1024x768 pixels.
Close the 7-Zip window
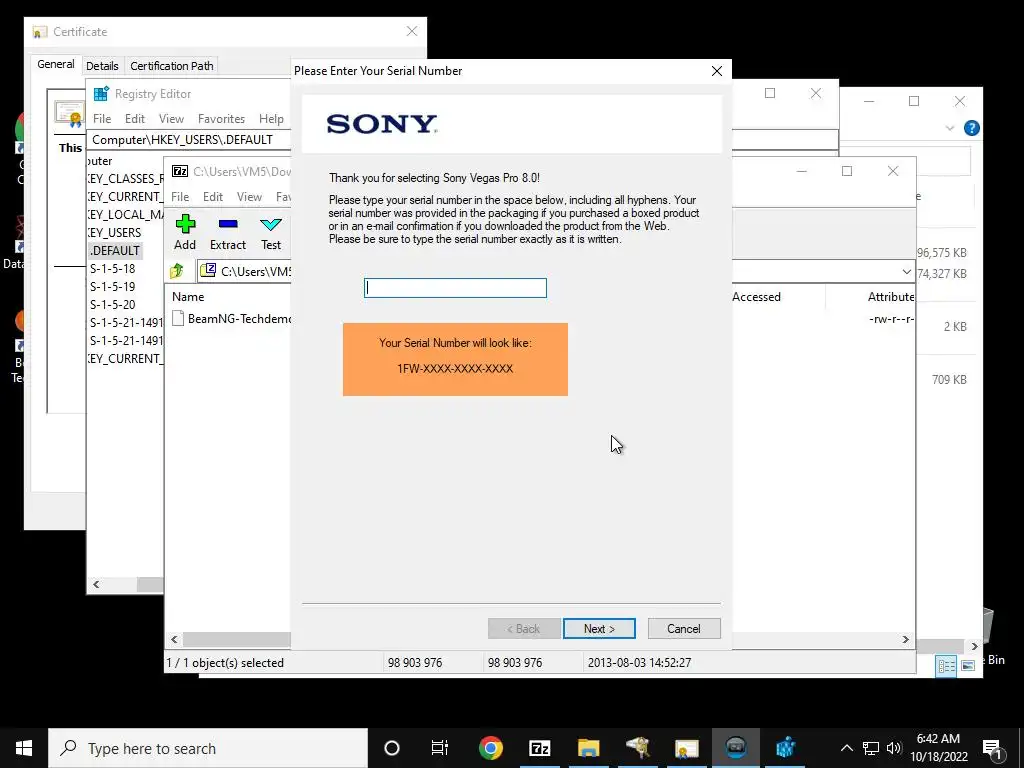tap(893, 171)
